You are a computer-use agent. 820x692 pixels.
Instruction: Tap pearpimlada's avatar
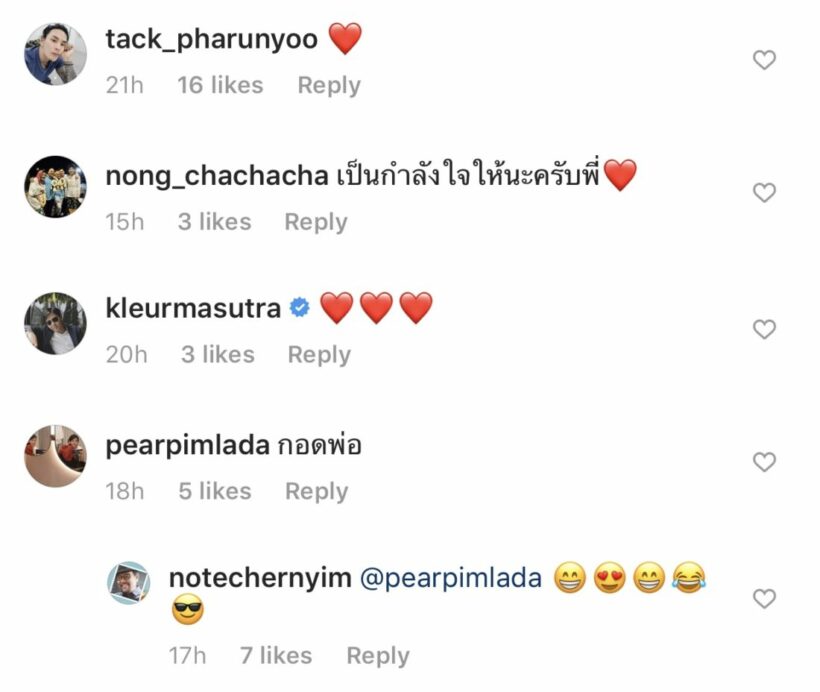pos(55,456)
